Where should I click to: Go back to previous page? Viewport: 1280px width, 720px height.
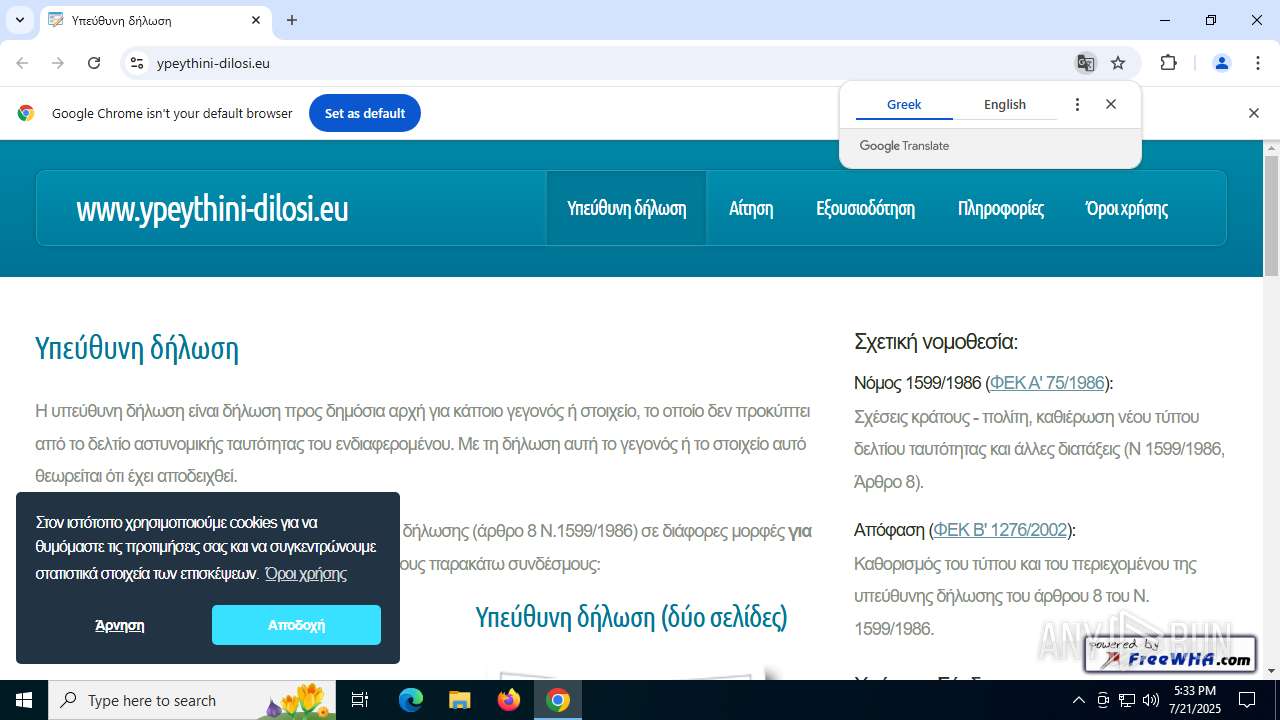[x=22, y=63]
